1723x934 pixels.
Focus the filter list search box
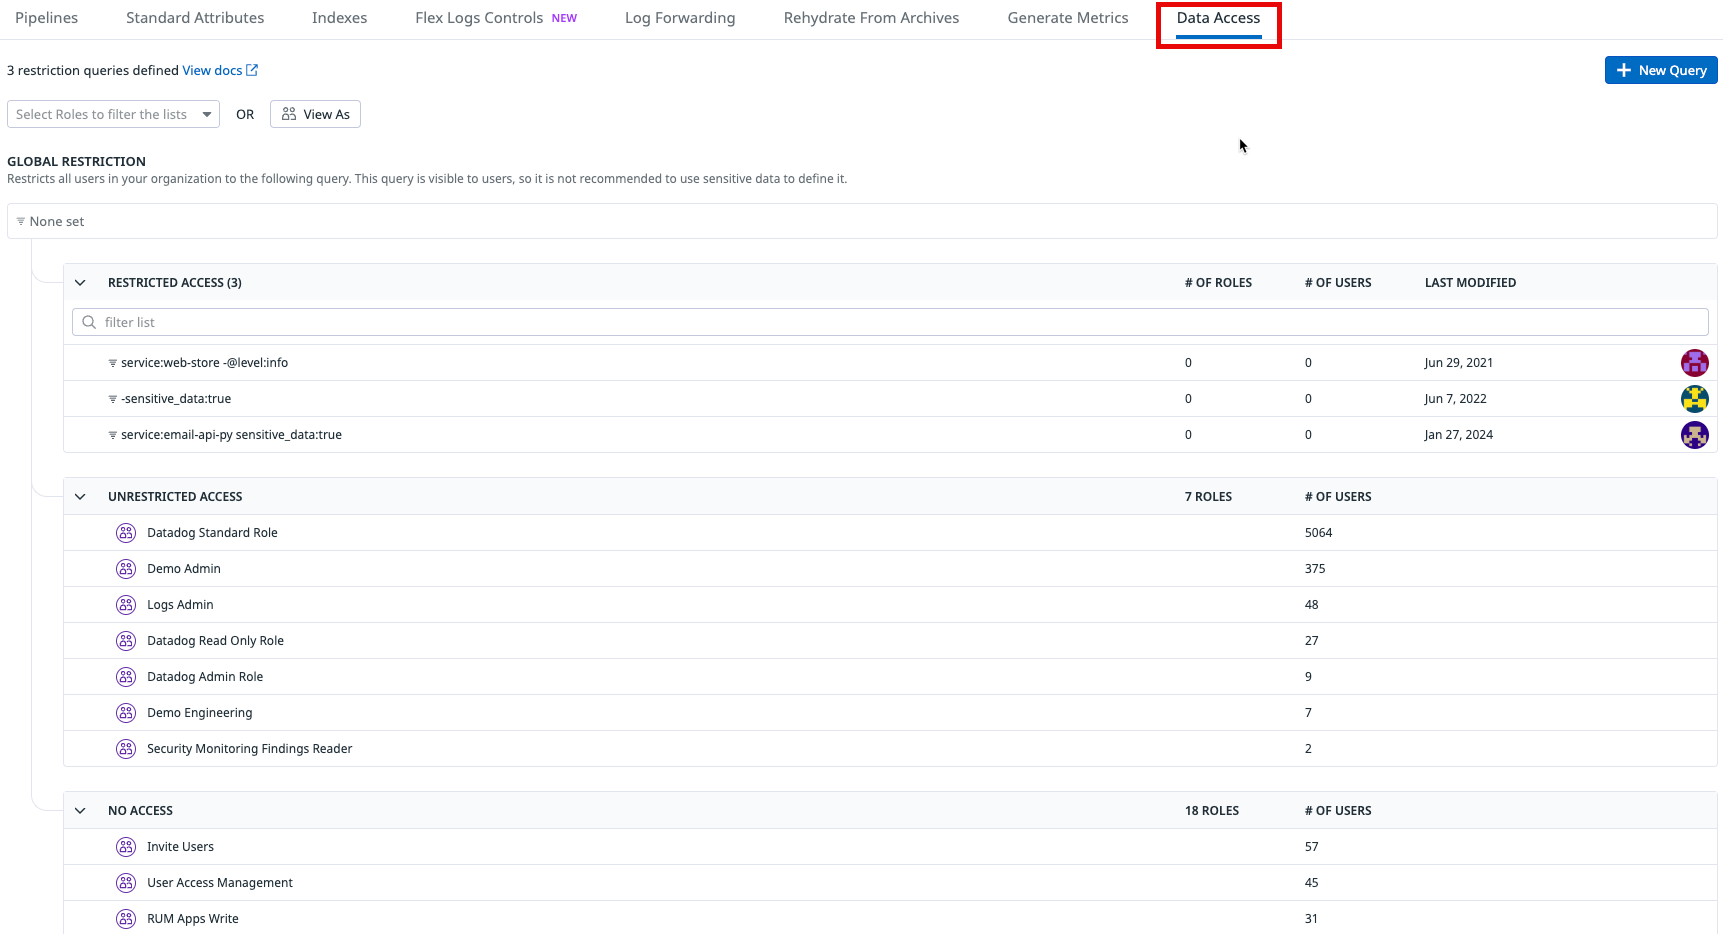pos(890,322)
